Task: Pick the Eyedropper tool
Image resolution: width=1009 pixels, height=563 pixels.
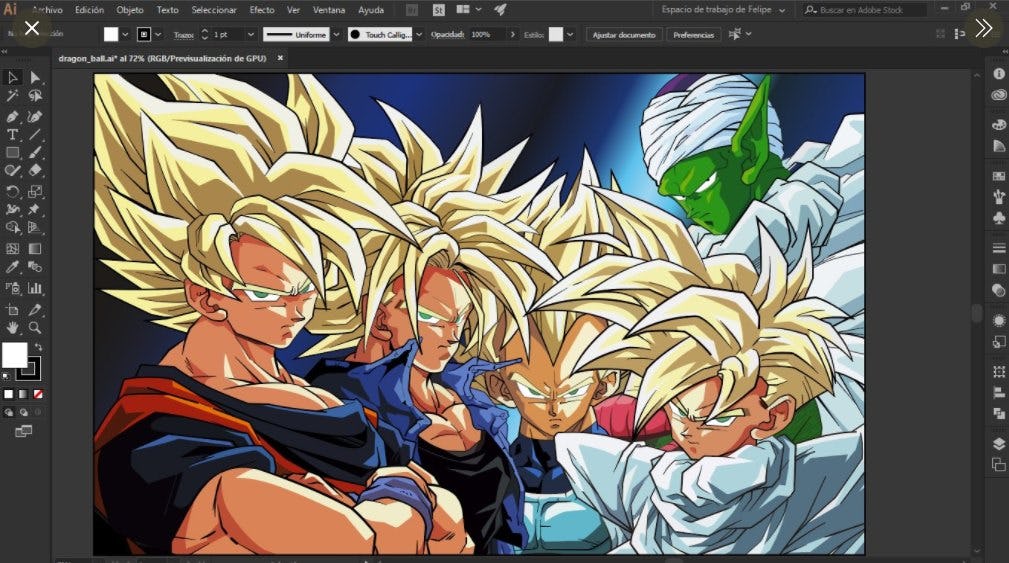Action: tap(12, 267)
